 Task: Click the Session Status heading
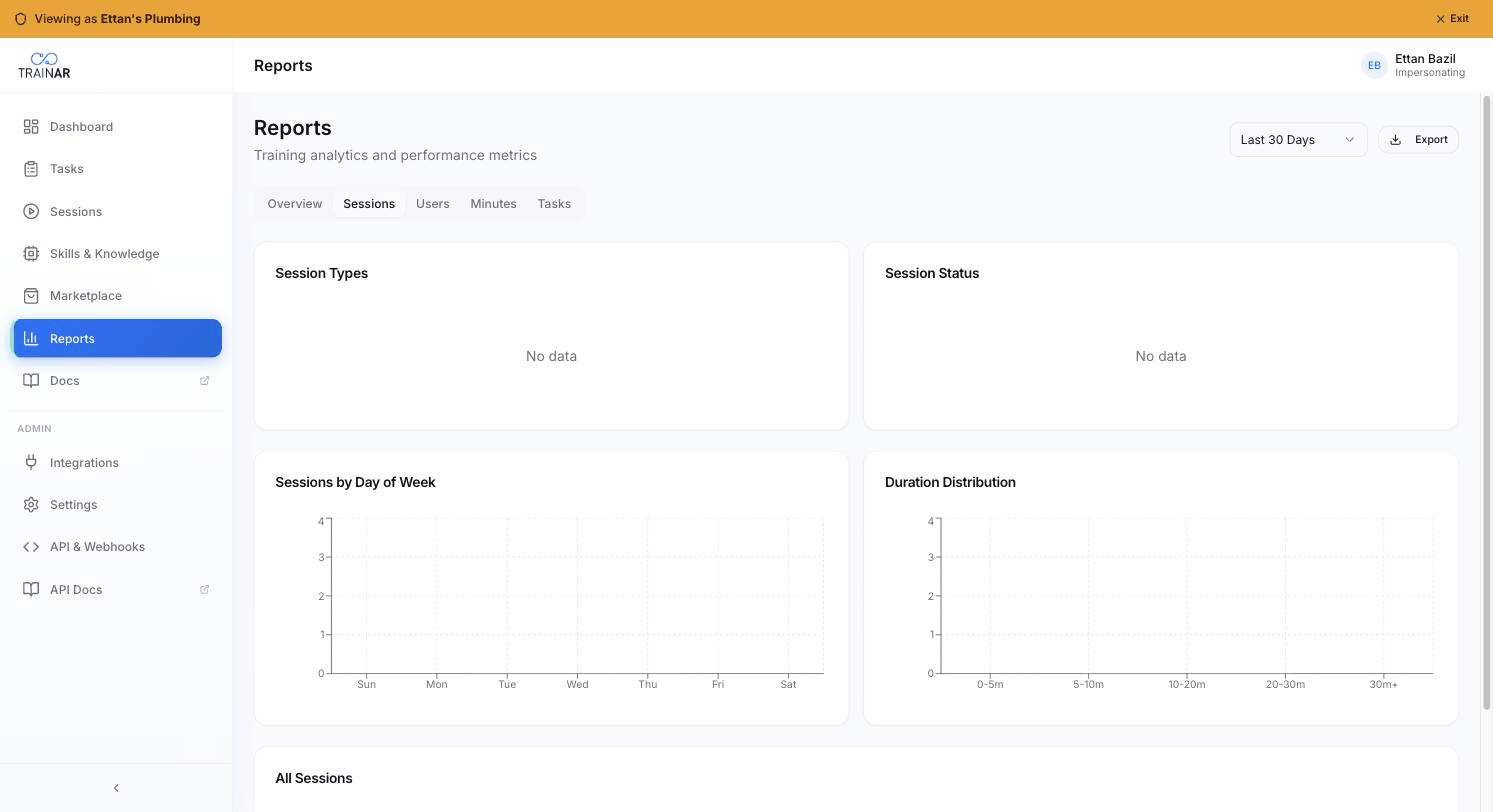[x=932, y=274]
